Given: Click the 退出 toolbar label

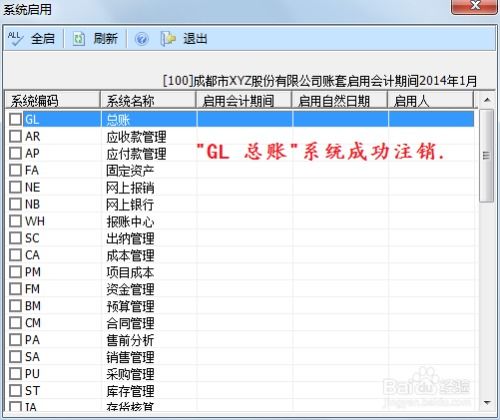Looking at the screenshot, I should coord(195,39).
